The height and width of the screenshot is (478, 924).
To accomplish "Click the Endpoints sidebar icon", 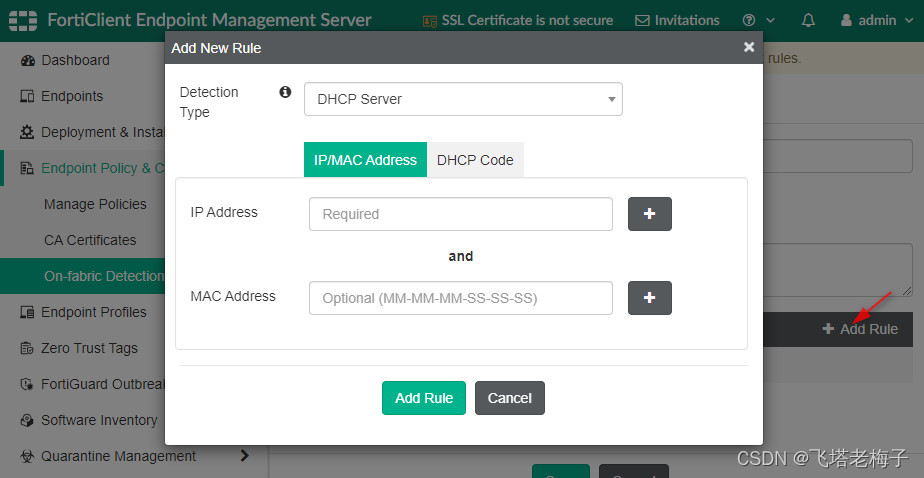I will pos(27,97).
